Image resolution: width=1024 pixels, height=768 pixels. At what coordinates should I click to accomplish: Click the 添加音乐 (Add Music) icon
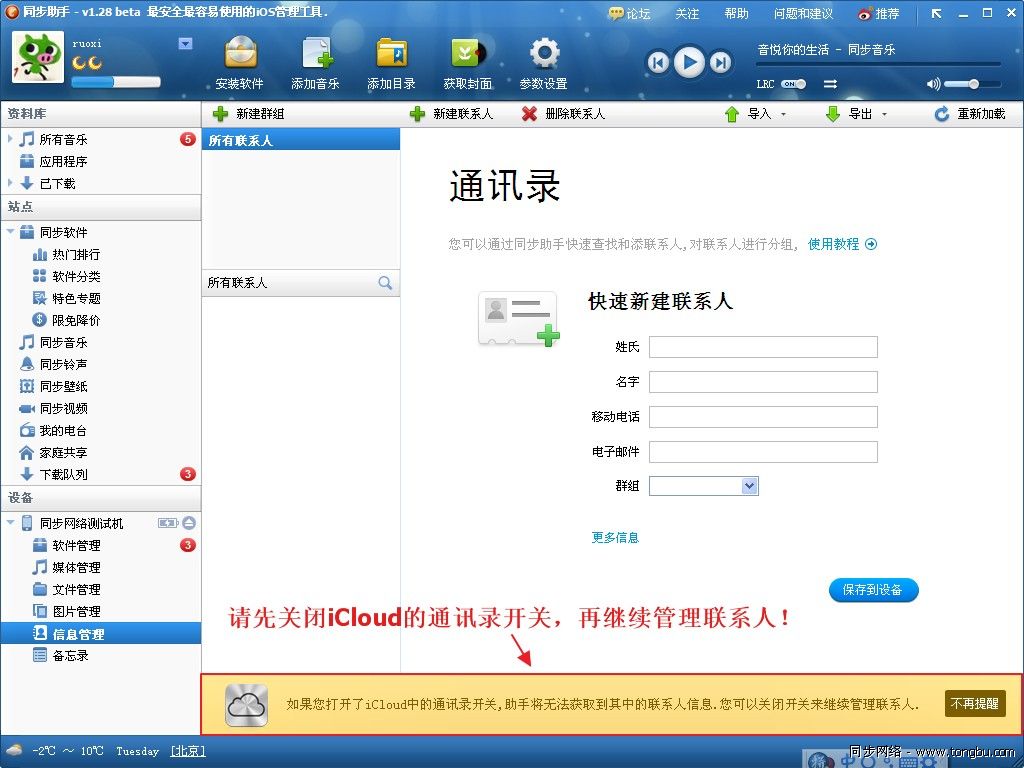tap(315, 57)
